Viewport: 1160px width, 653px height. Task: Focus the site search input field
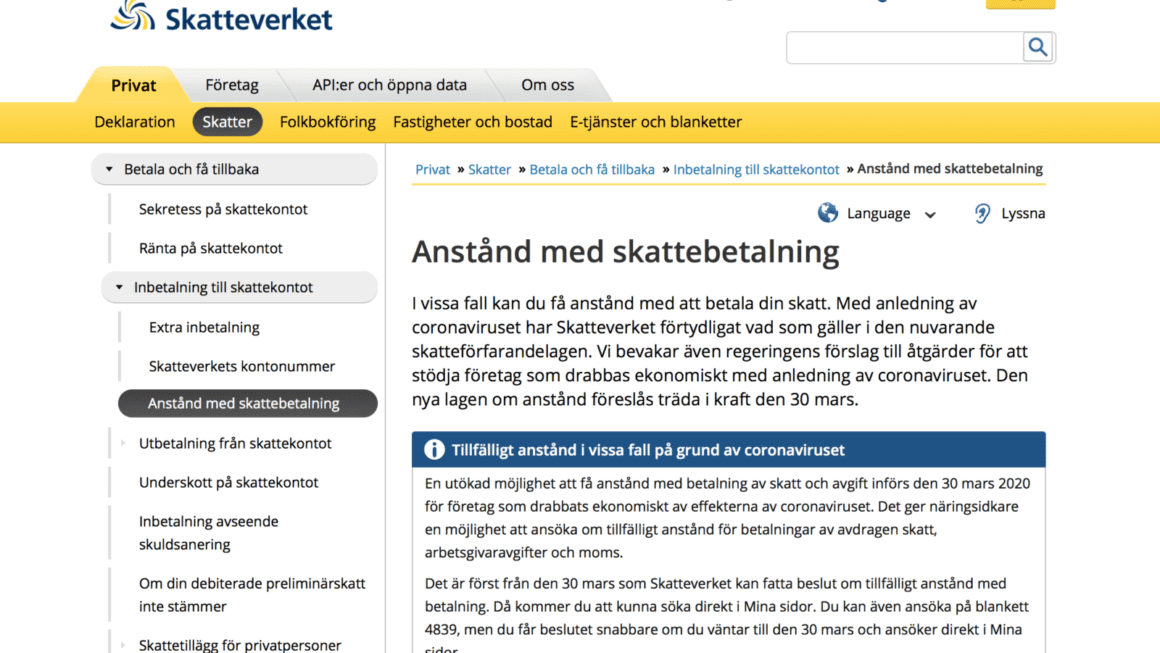905,47
